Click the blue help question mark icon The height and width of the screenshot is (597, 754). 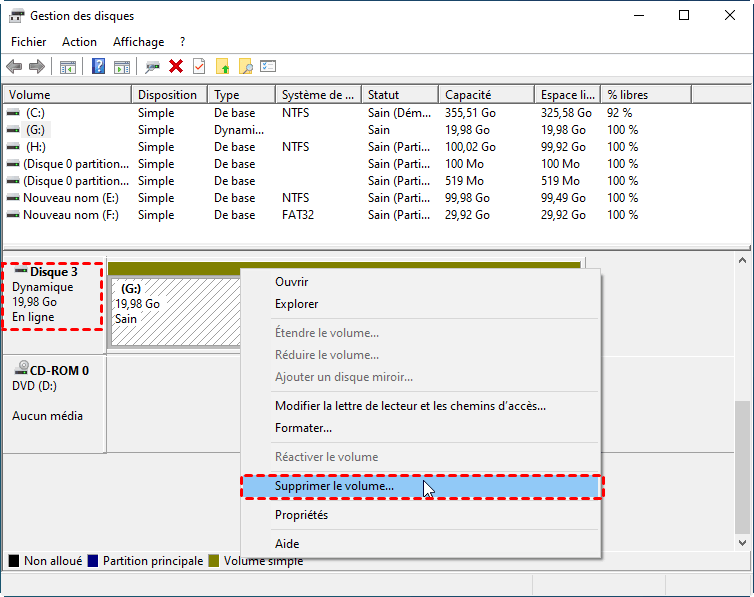tap(99, 67)
